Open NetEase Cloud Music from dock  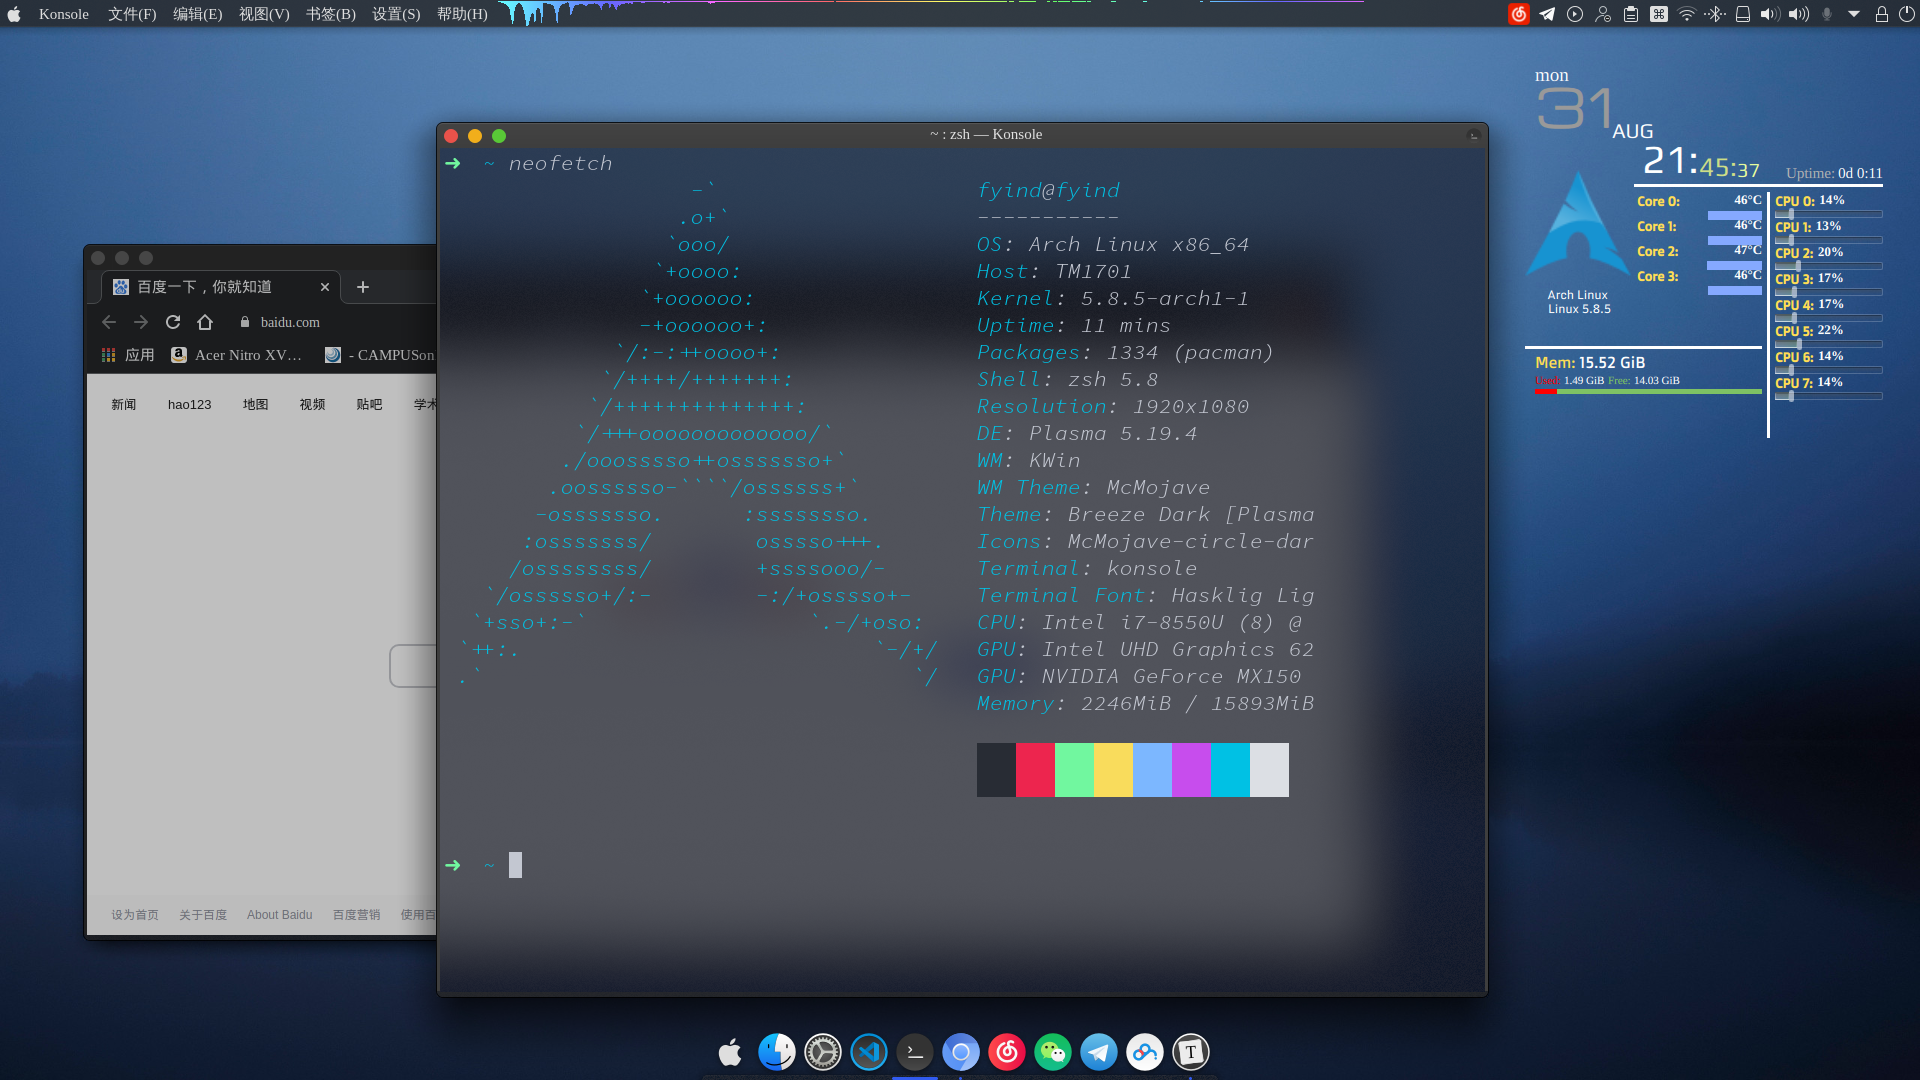point(1007,1052)
